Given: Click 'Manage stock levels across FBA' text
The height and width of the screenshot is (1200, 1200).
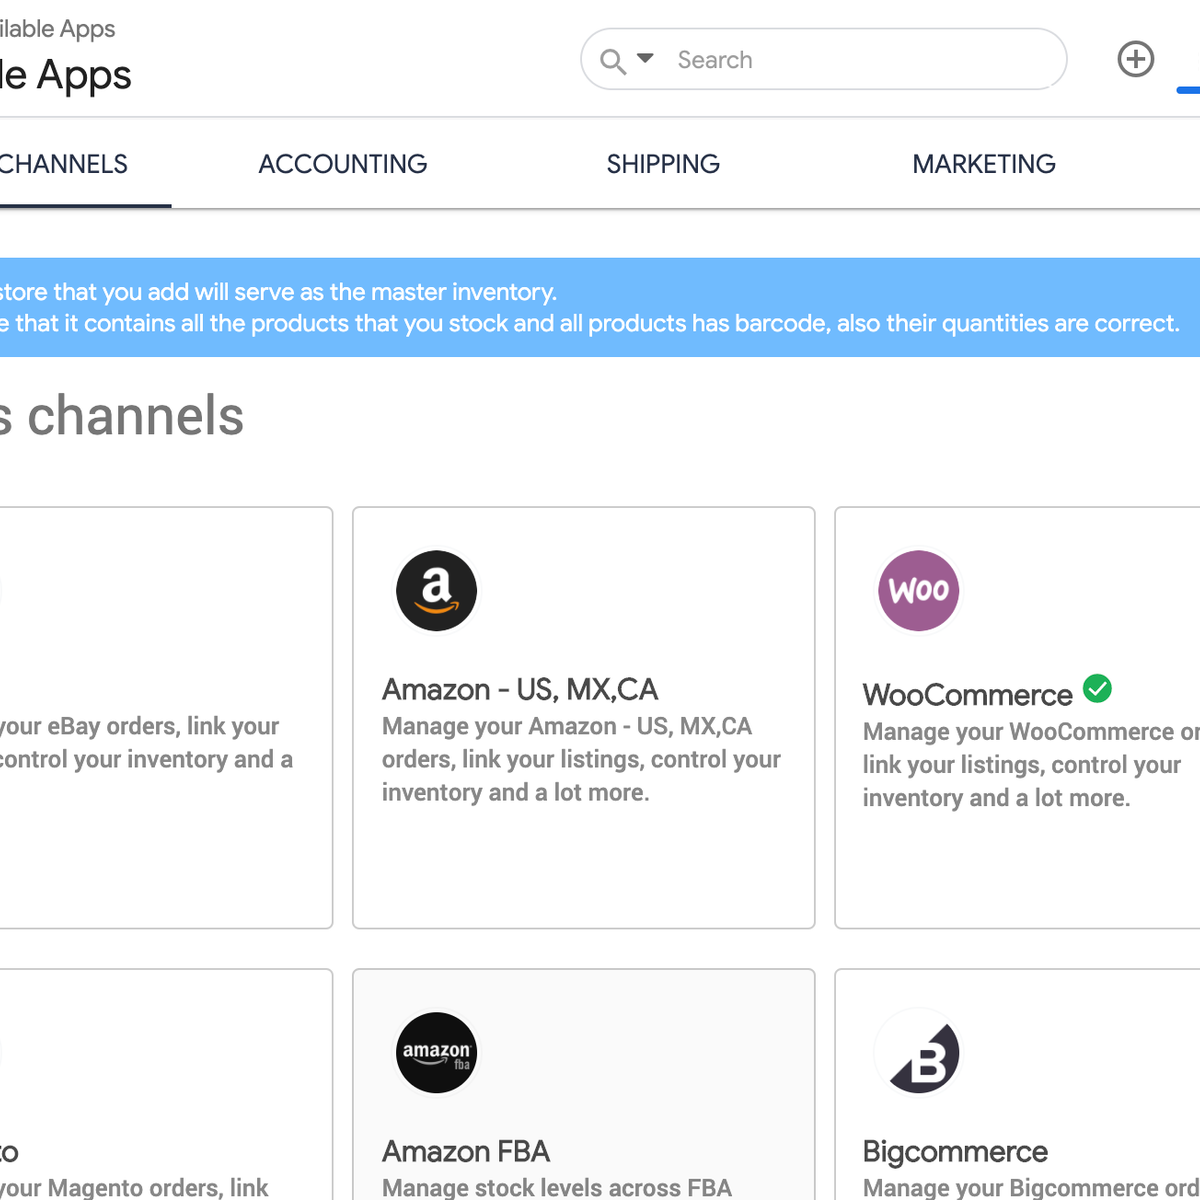Looking at the screenshot, I should [557, 1187].
